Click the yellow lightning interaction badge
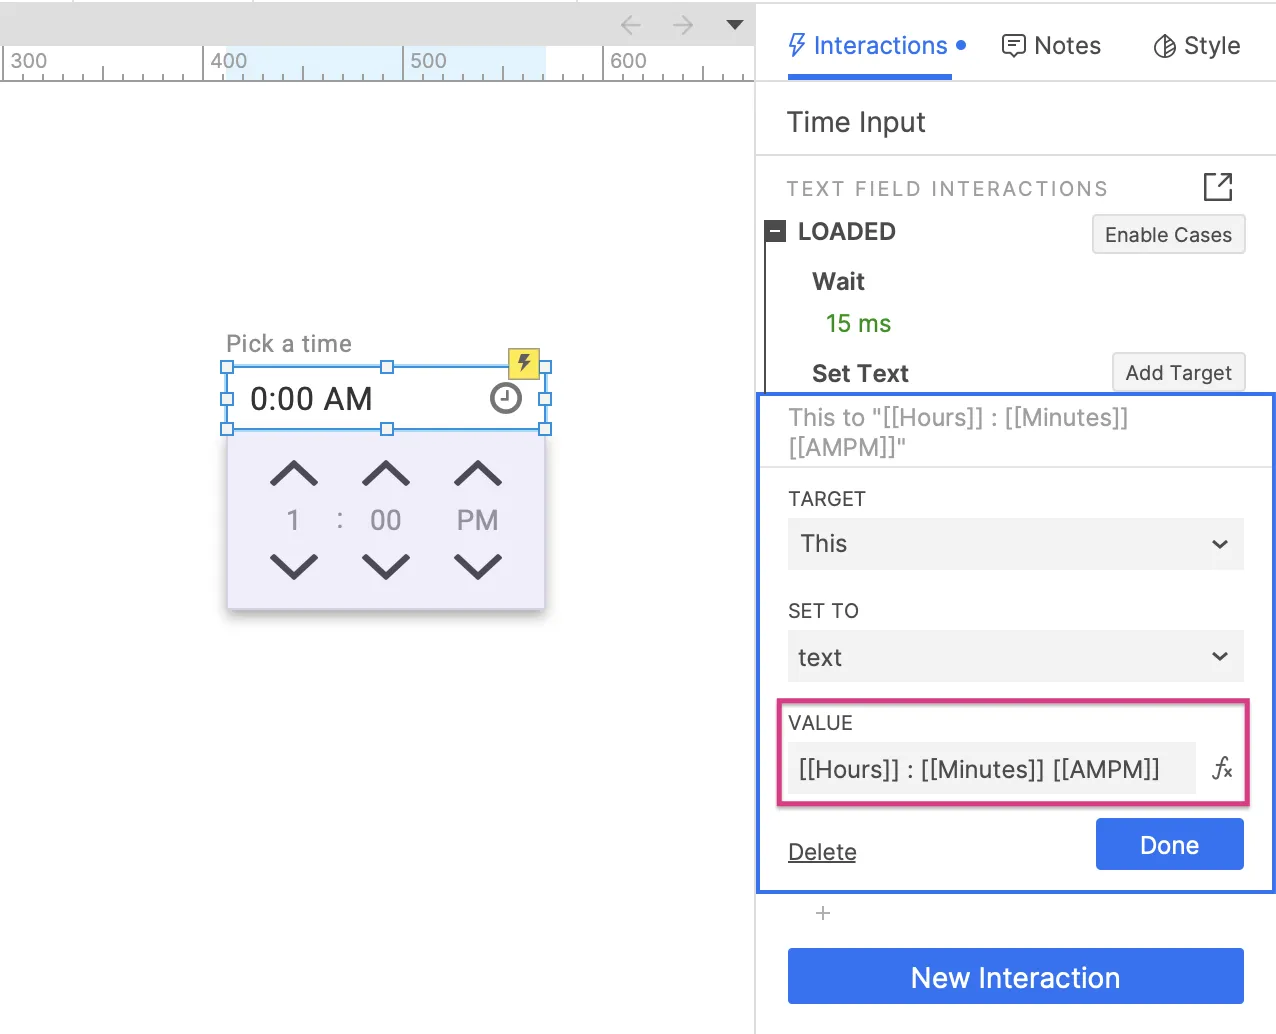The image size is (1276, 1034). pyautogui.click(x=524, y=362)
